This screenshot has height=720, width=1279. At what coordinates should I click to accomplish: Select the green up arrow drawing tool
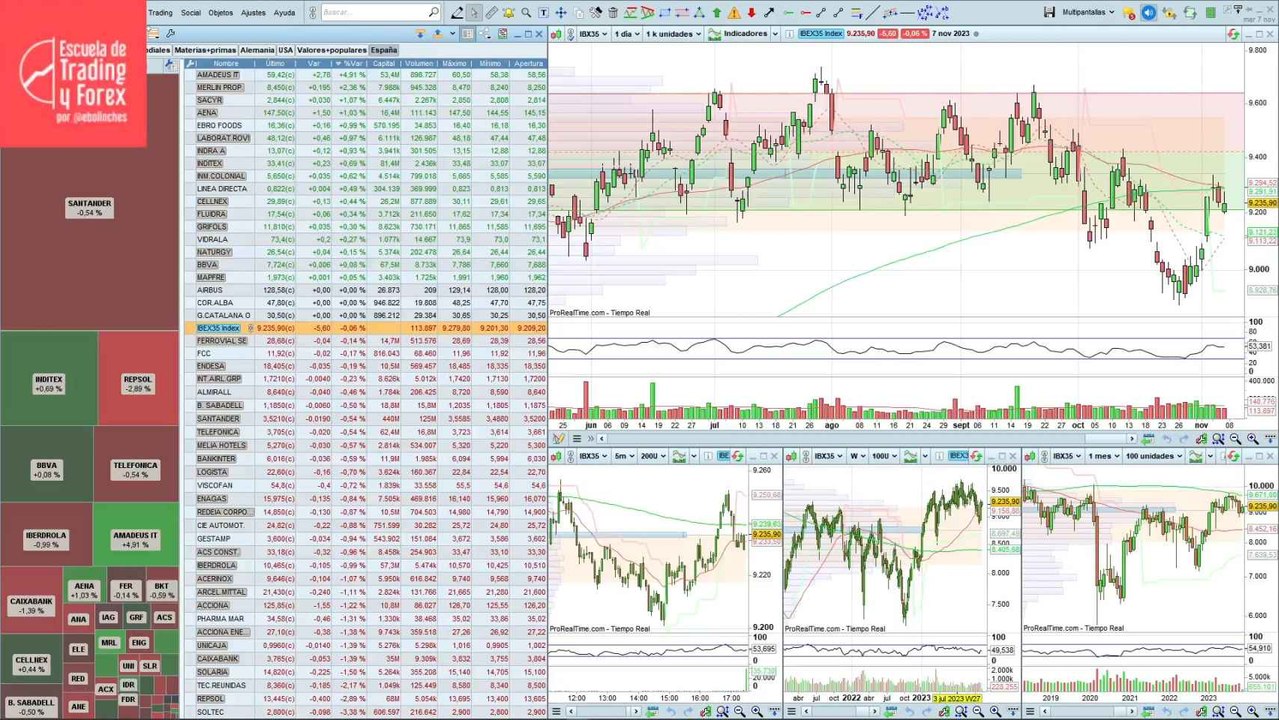(716, 13)
